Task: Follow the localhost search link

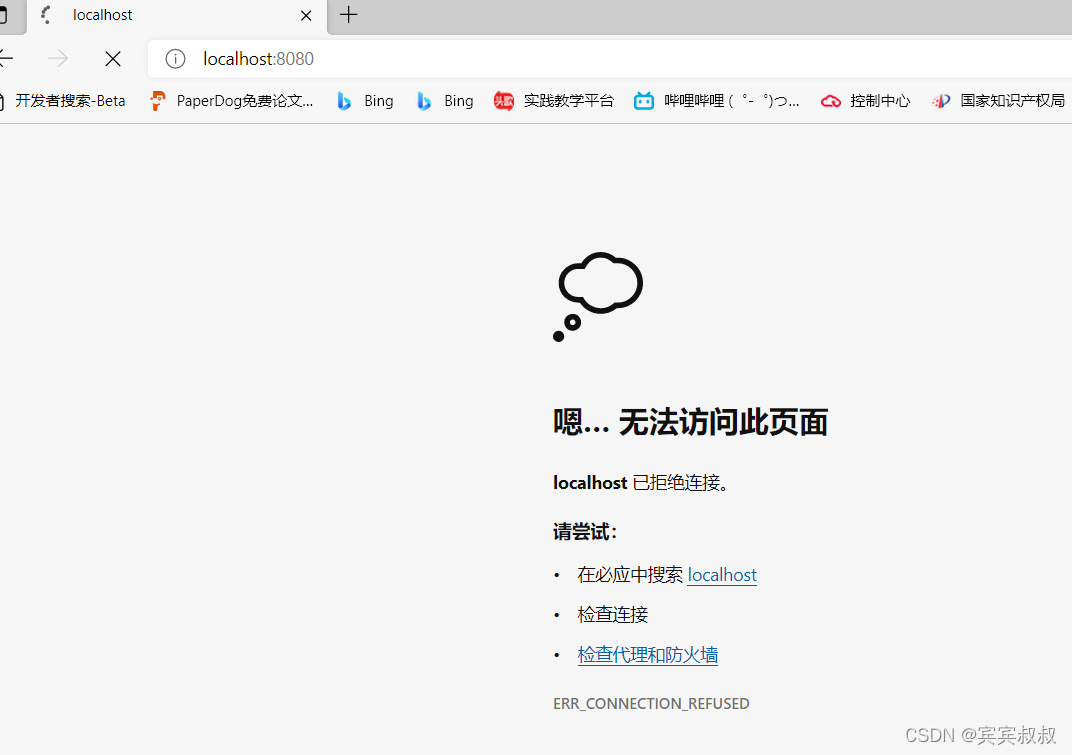Action: pos(721,574)
